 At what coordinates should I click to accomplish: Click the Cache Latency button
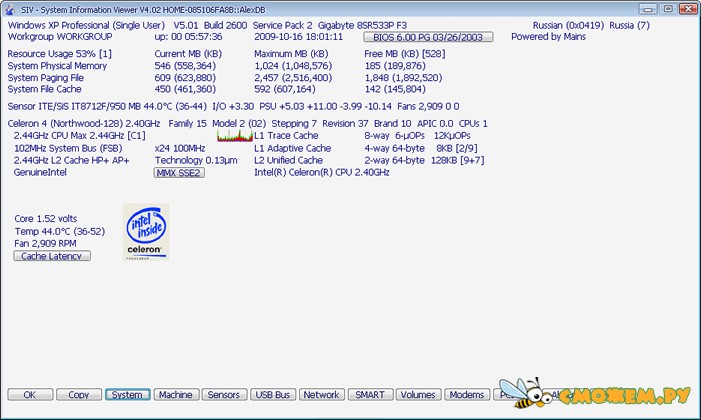pyautogui.click(x=52, y=256)
